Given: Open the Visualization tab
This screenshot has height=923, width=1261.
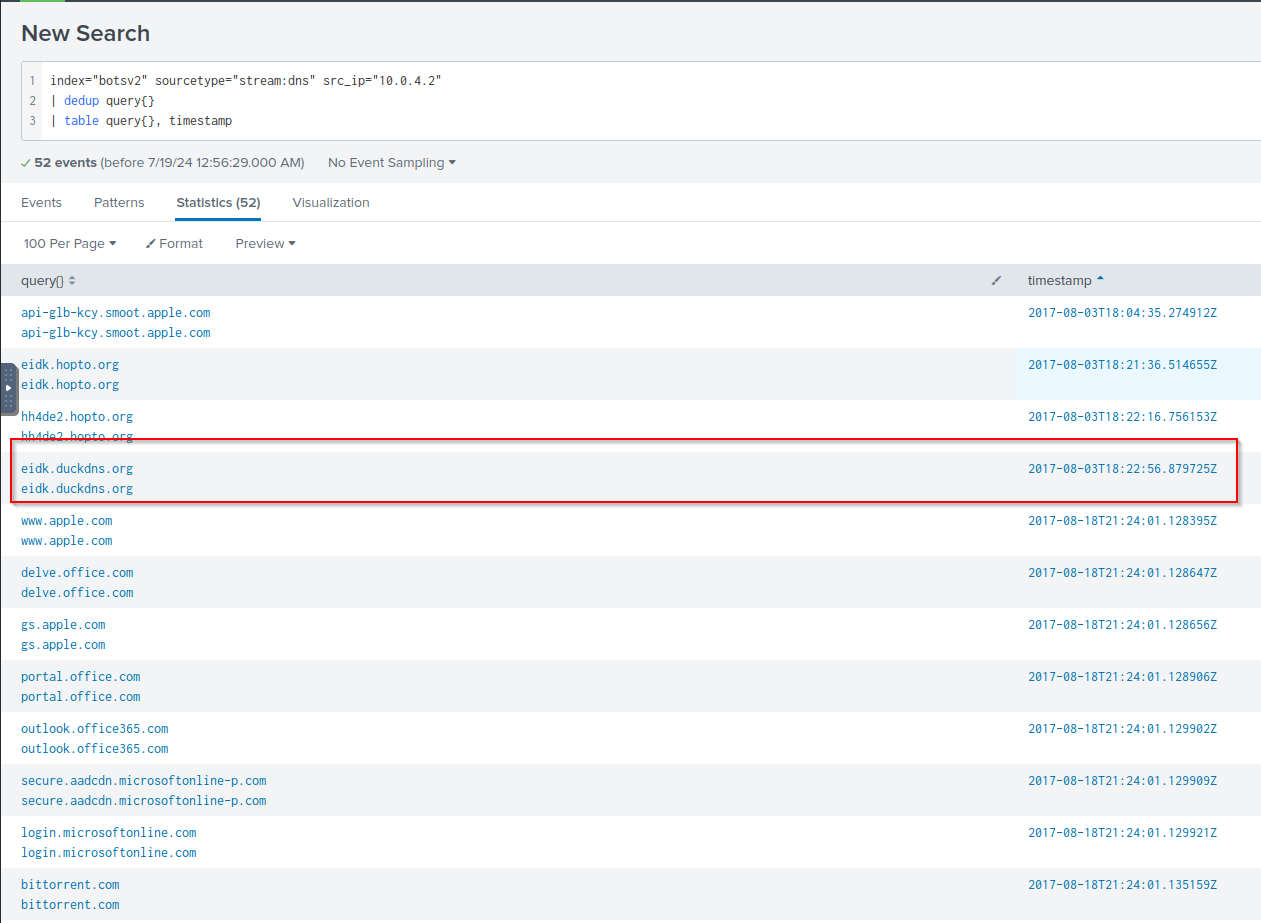Looking at the screenshot, I should click(331, 202).
